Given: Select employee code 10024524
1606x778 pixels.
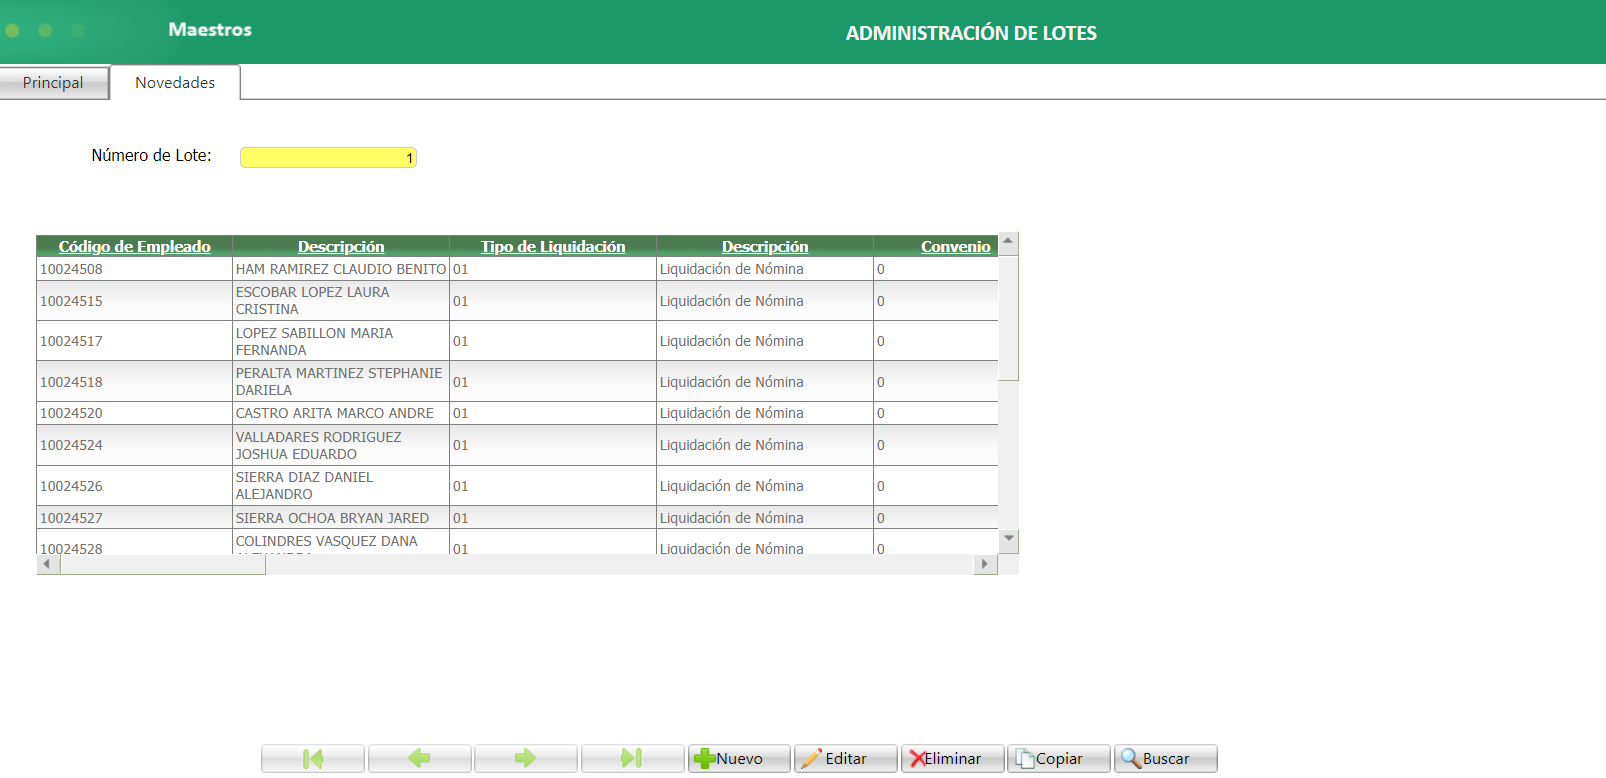Looking at the screenshot, I should [134, 445].
